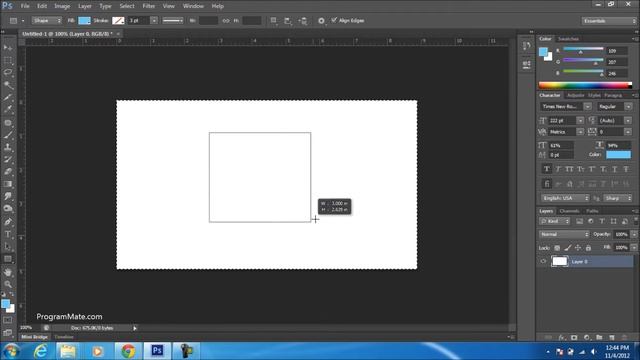Toggle lock image pixels
This screenshot has height=360, width=640.
(x=568, y=248)
